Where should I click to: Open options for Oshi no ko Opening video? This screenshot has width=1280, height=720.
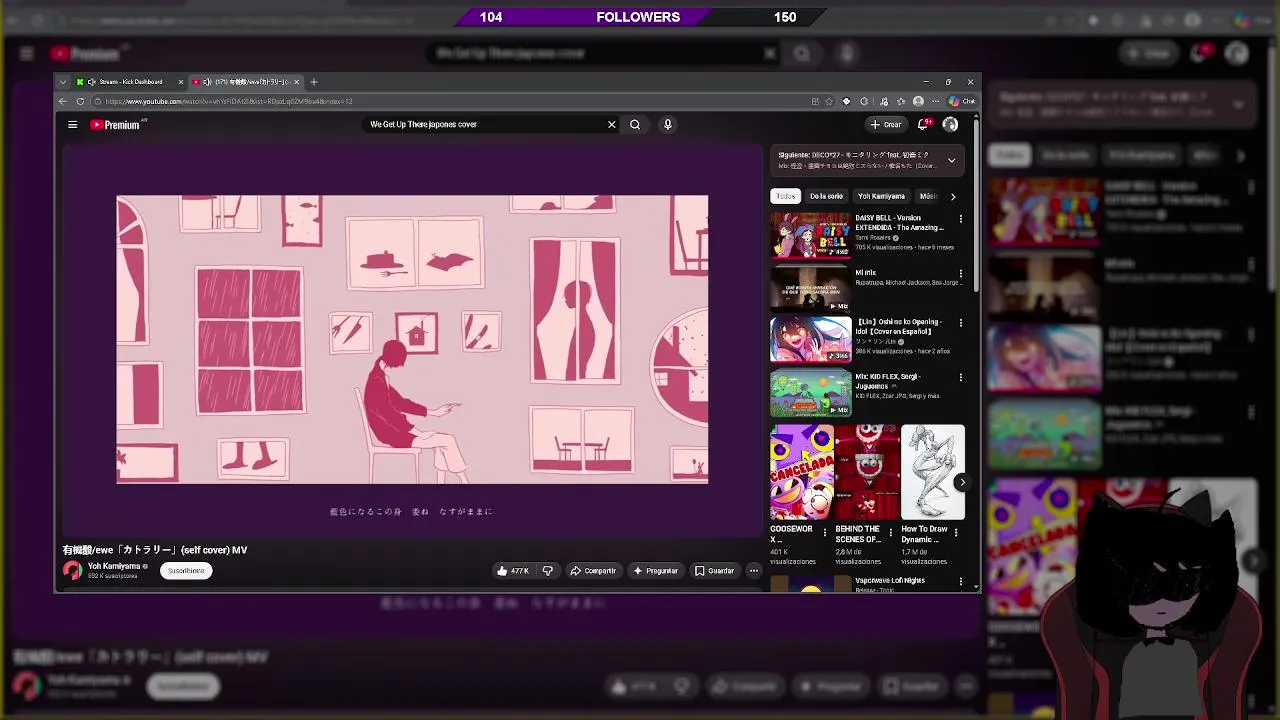coord(961,323)
